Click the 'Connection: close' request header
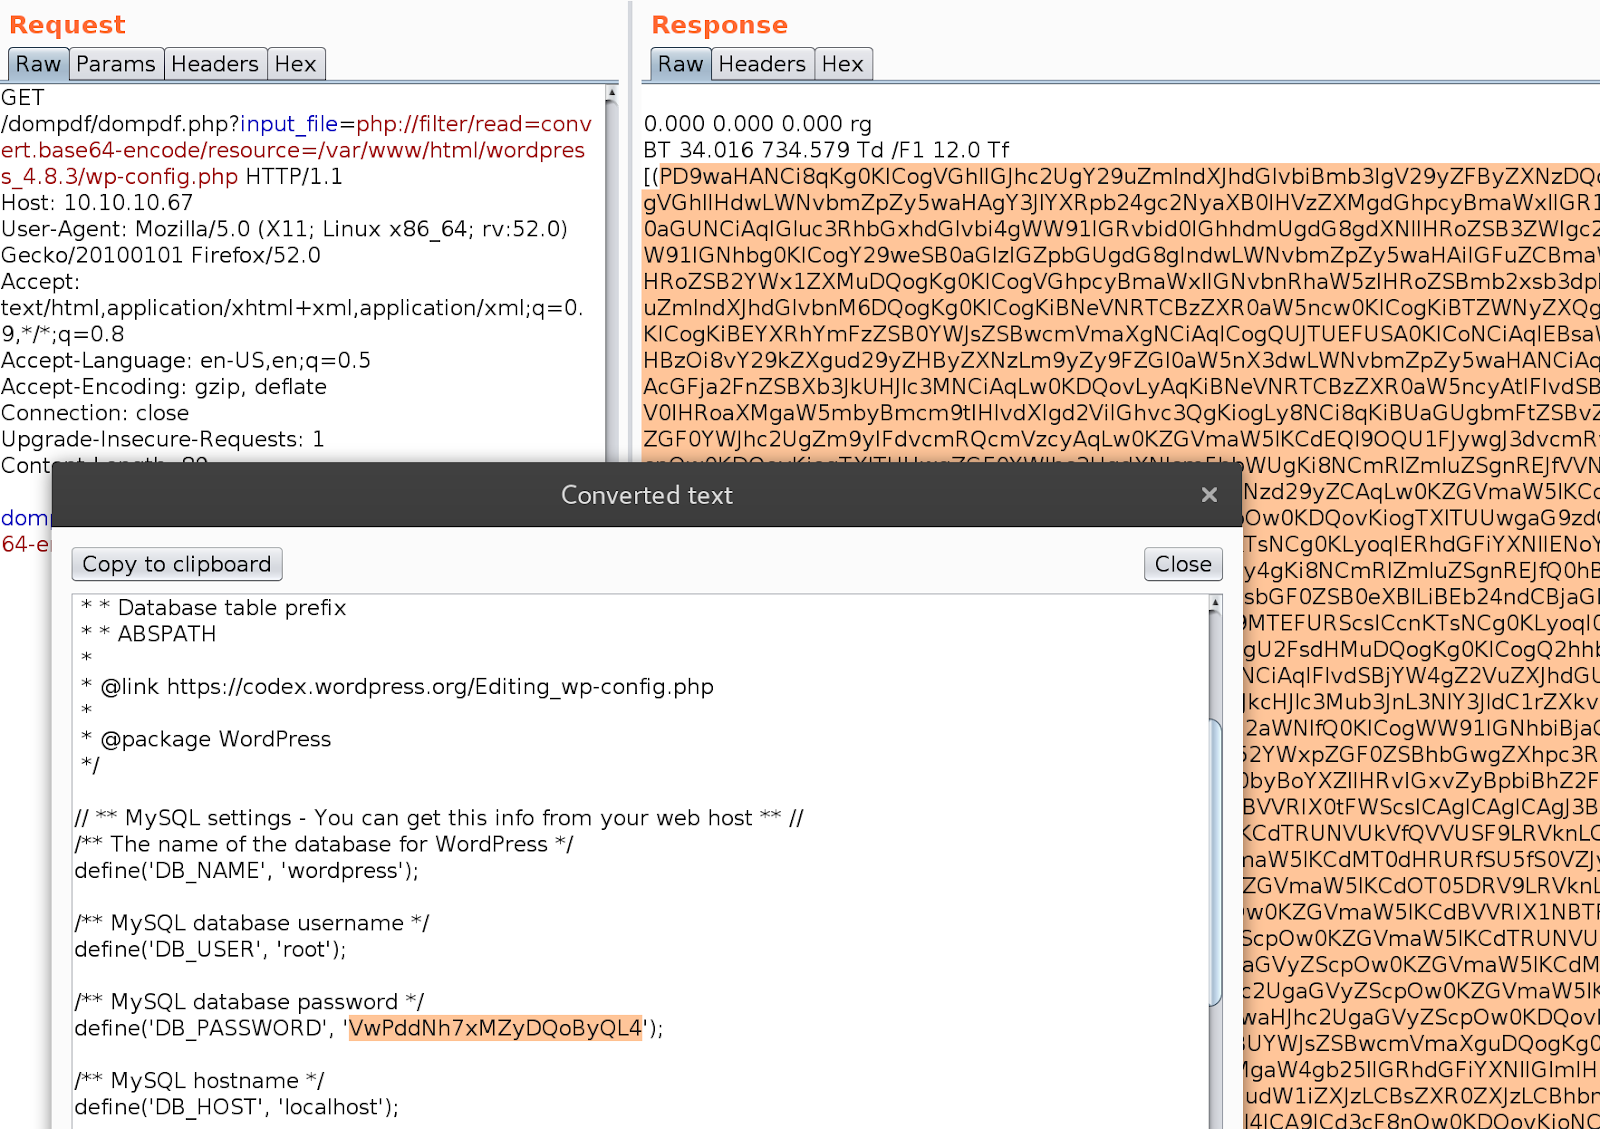The height and width of the screenshot is (1129, 1600). coord(95,413)
